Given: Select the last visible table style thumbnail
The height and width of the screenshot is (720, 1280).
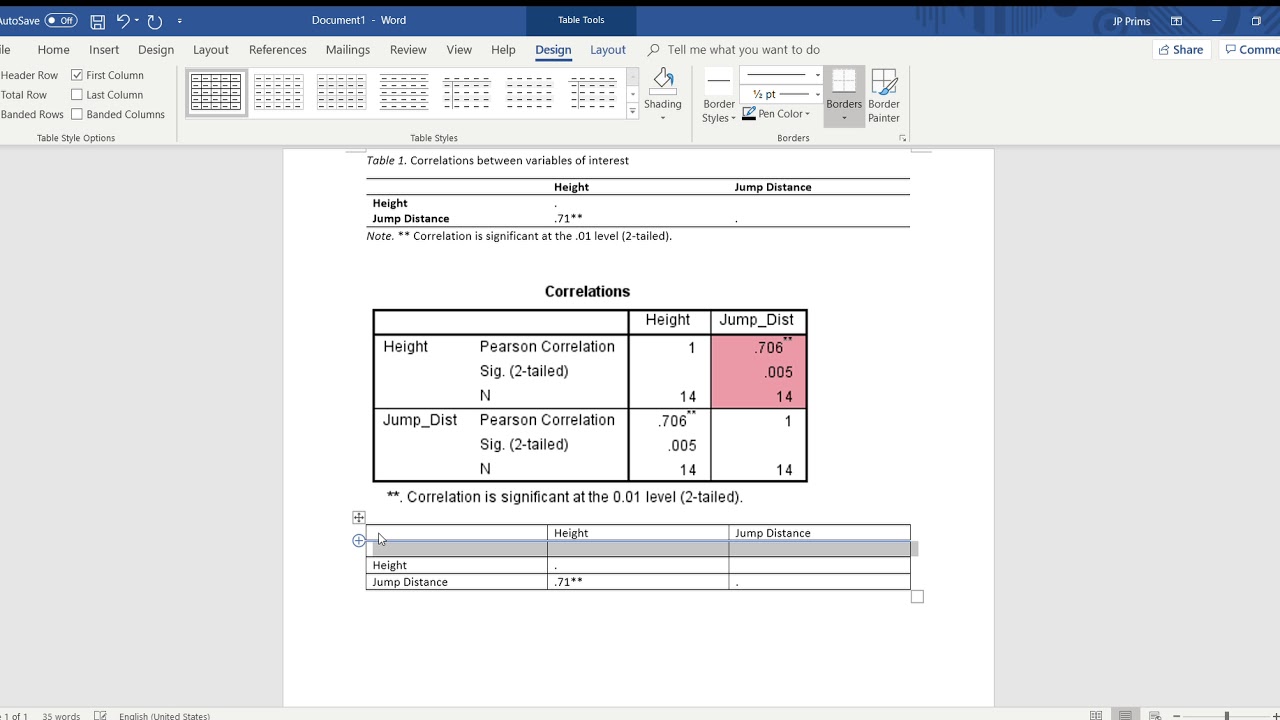Looking at the screenshot, I should (593, 93).
